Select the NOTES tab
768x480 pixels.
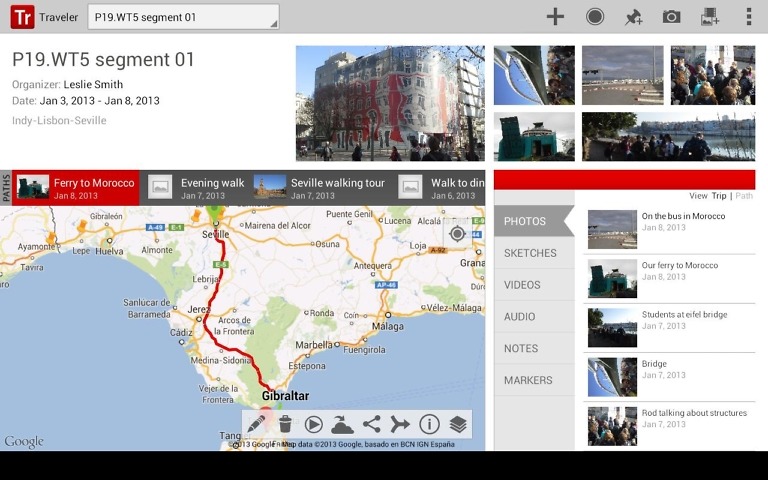[x=521, y=349]
